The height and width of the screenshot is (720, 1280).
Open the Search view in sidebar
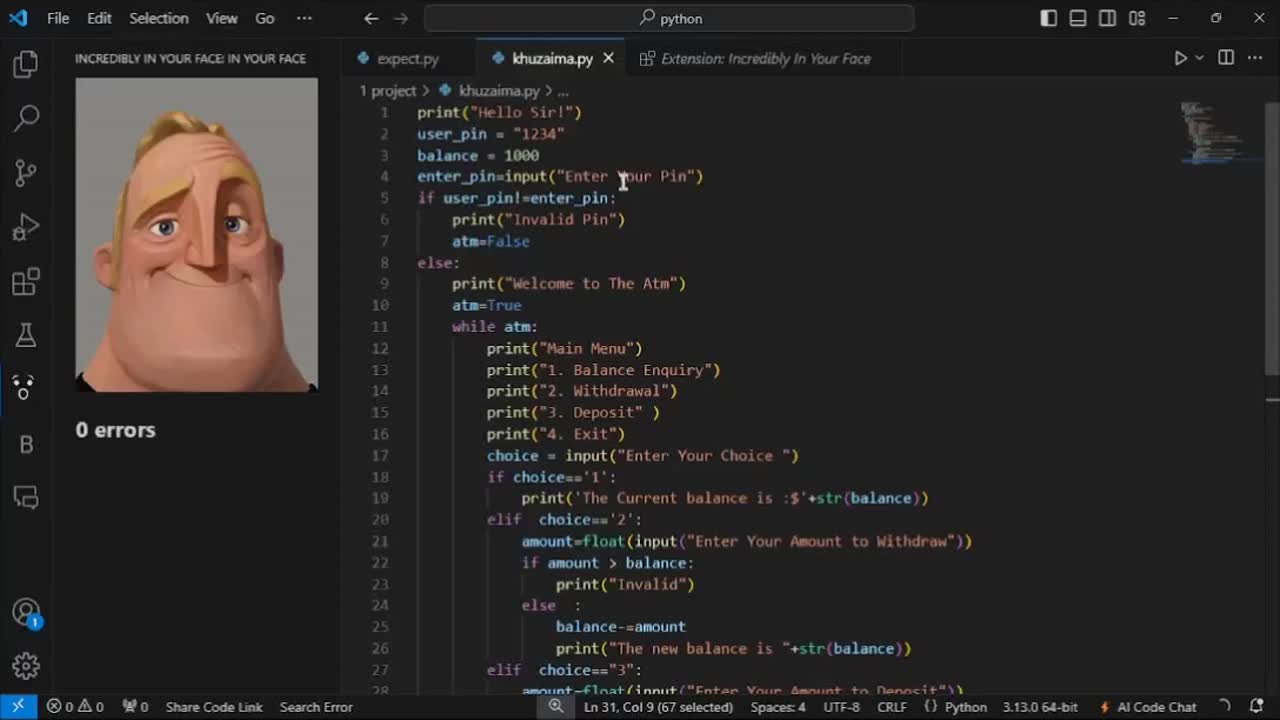(26, 118)
